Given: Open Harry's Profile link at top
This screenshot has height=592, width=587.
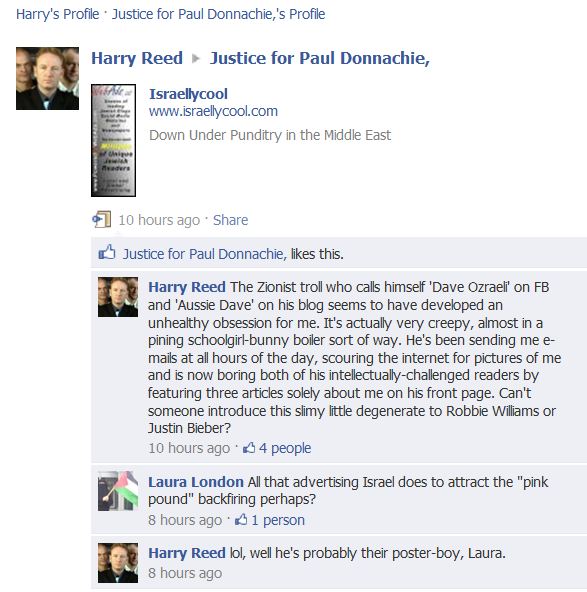Looking at the screenshot, I should [x=57, y=14].
